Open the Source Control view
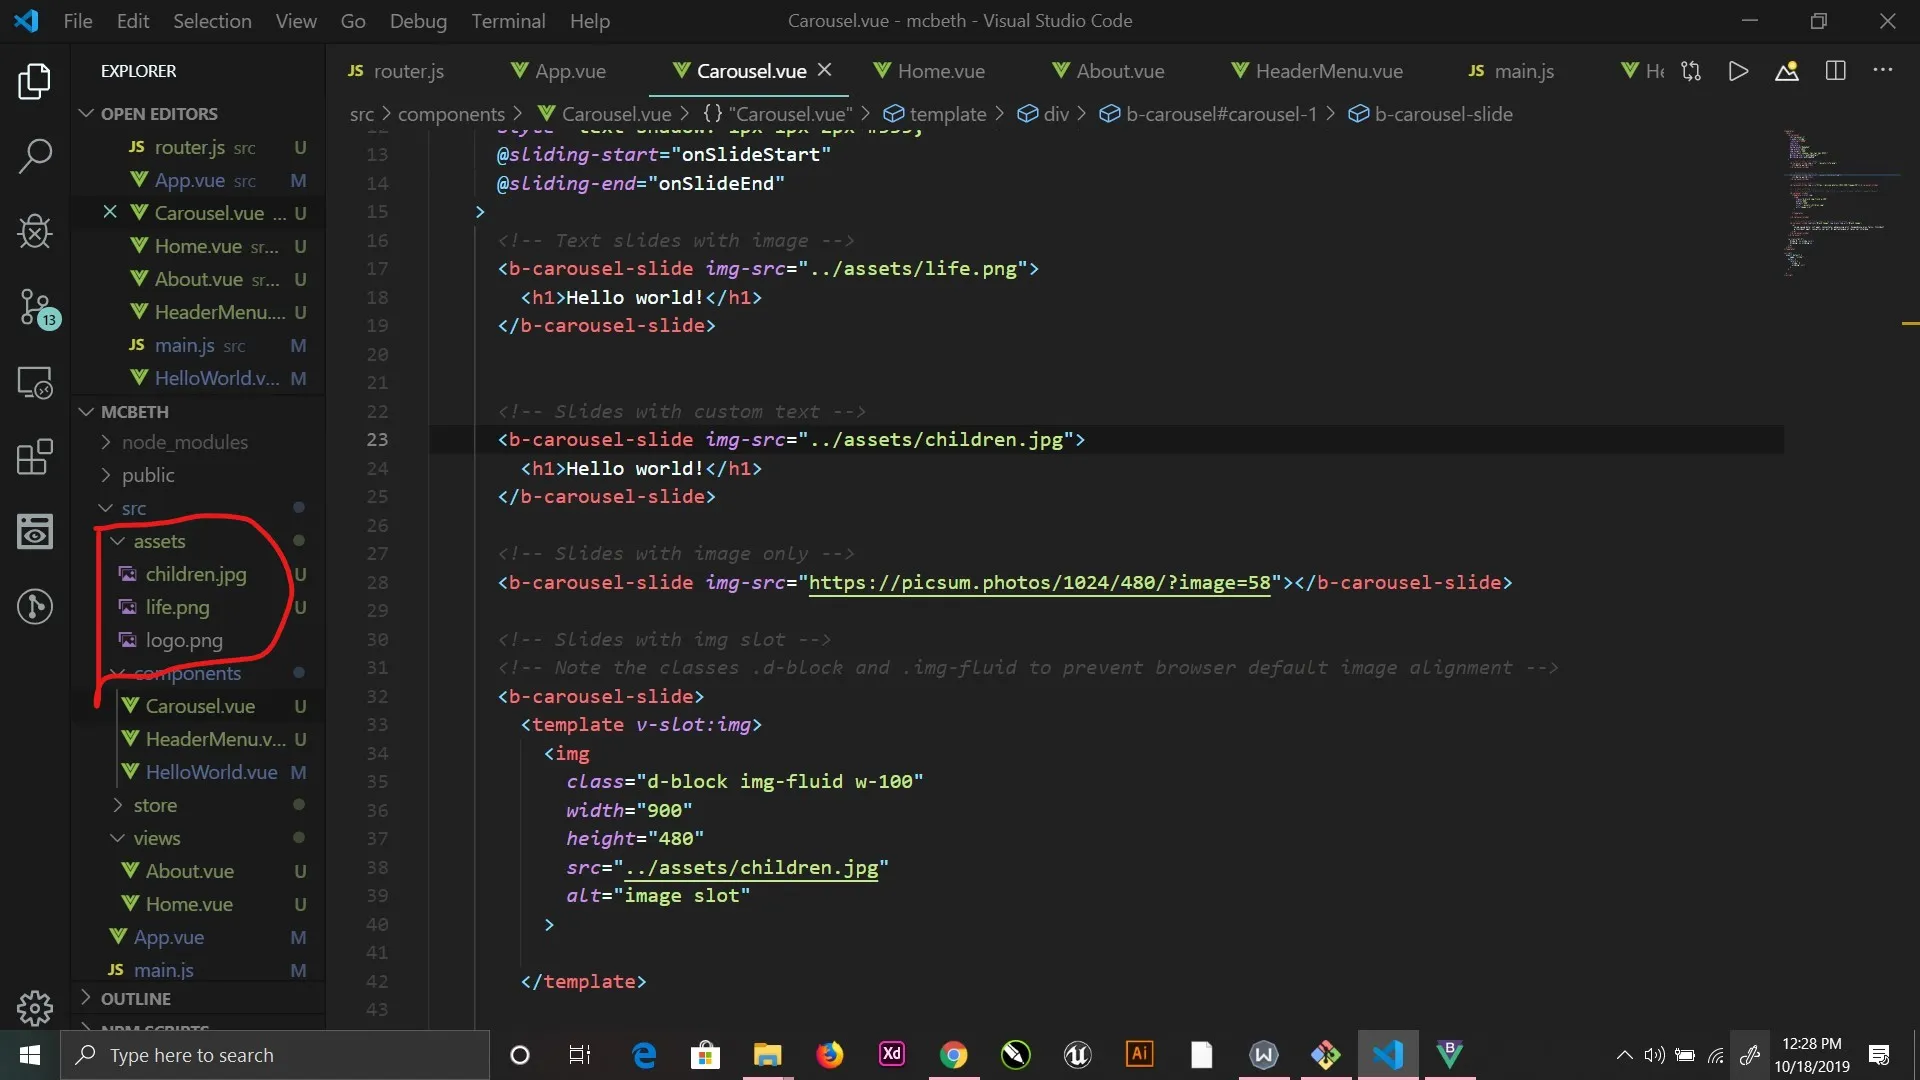Image resolution: width=1920 pixels, height=1080 pixels. click(35, 307)
